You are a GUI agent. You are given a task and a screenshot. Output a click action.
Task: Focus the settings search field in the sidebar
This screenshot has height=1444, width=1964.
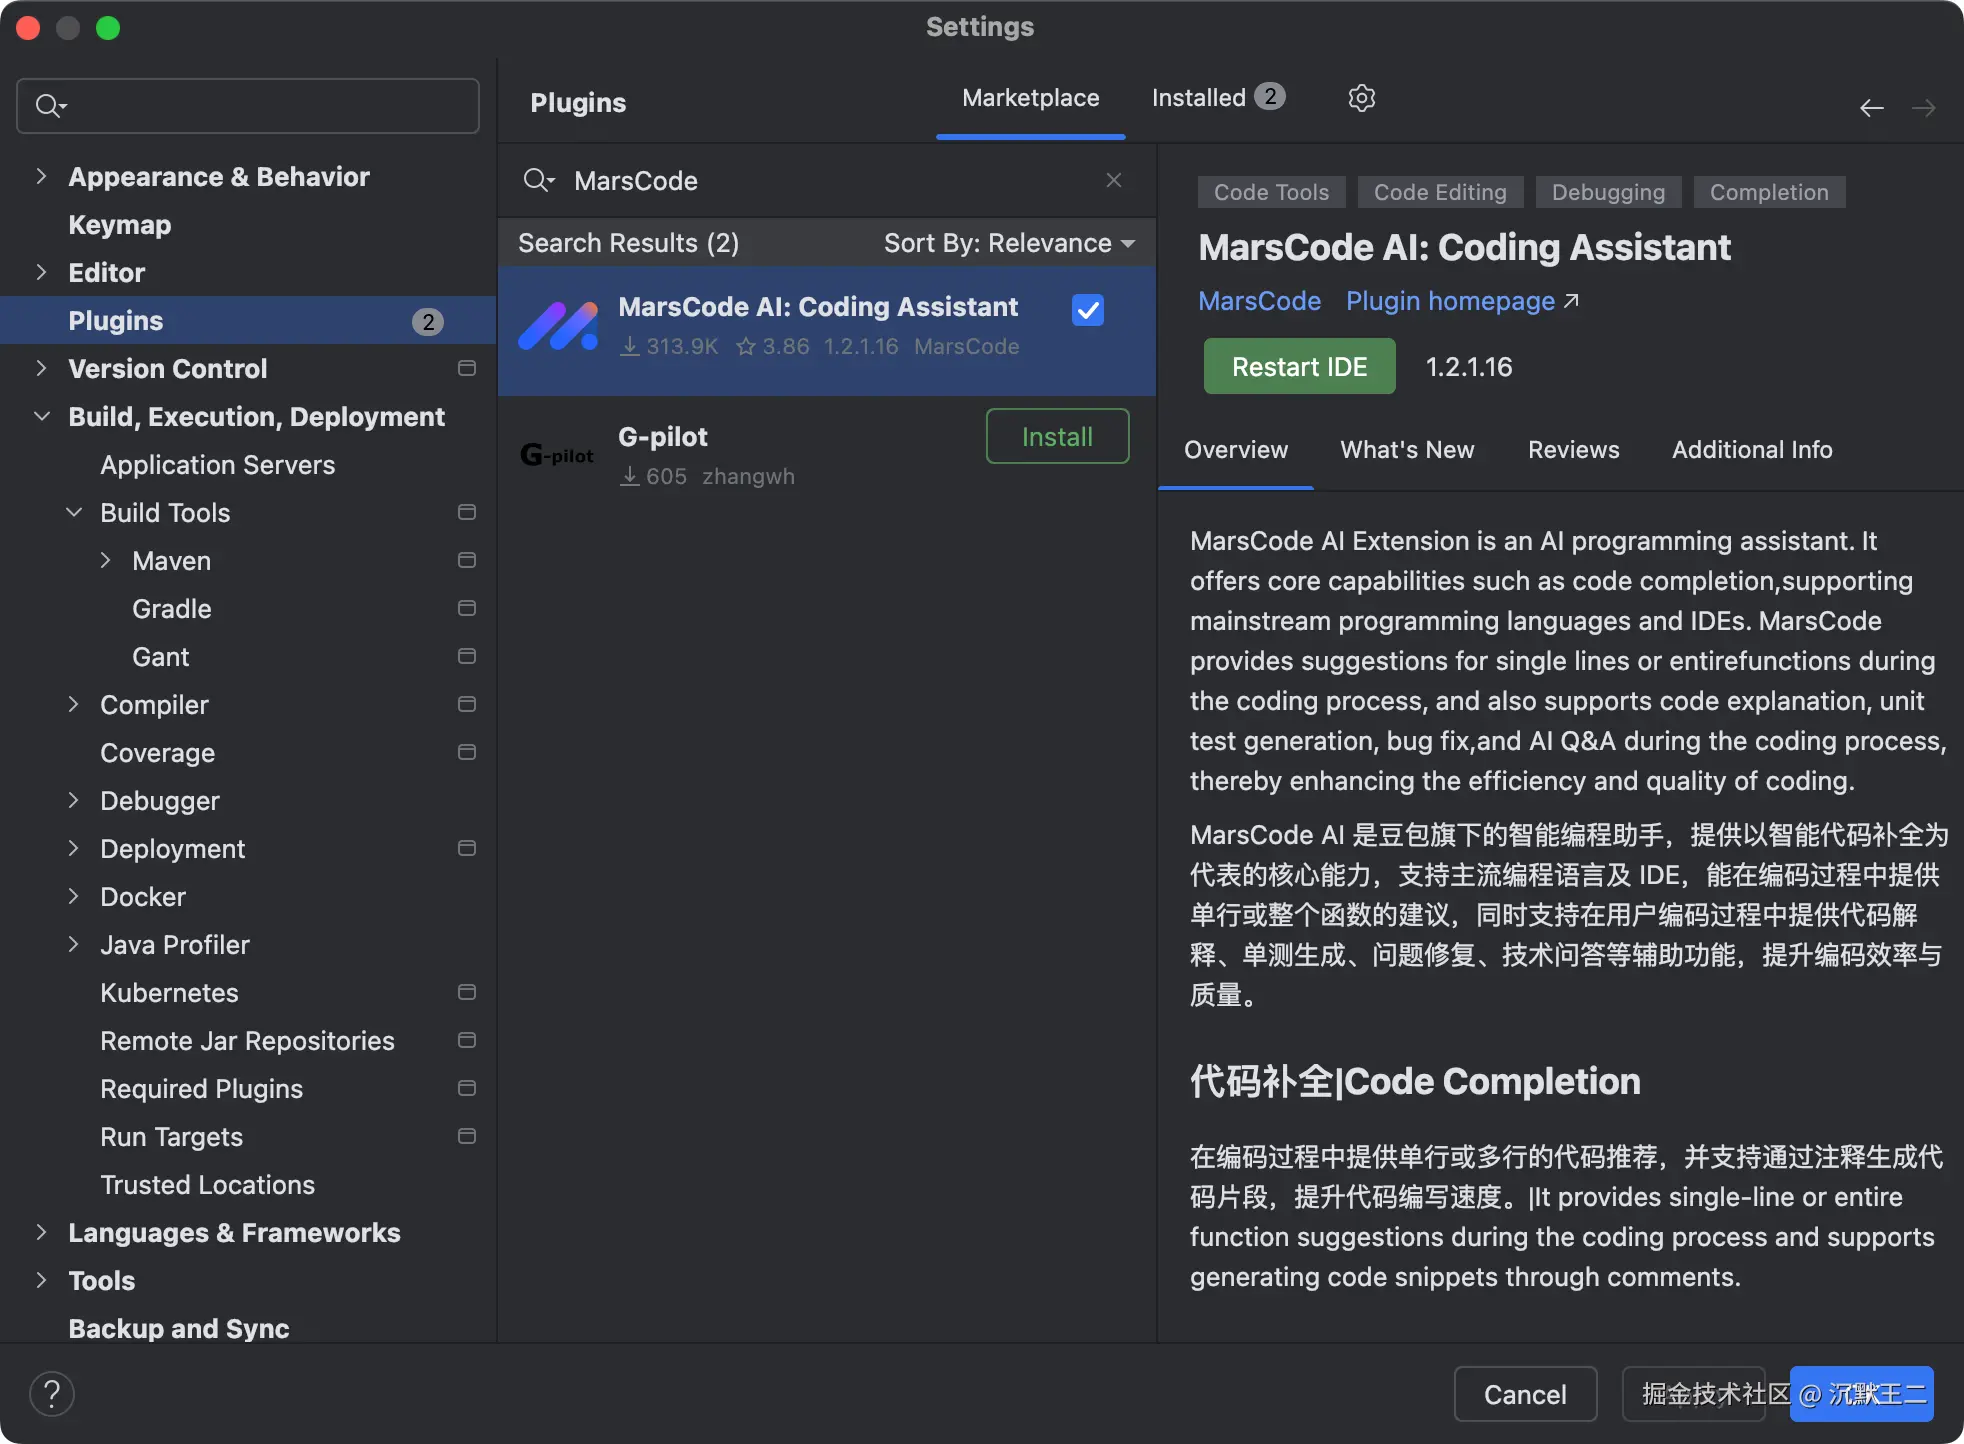coord(248,106)
